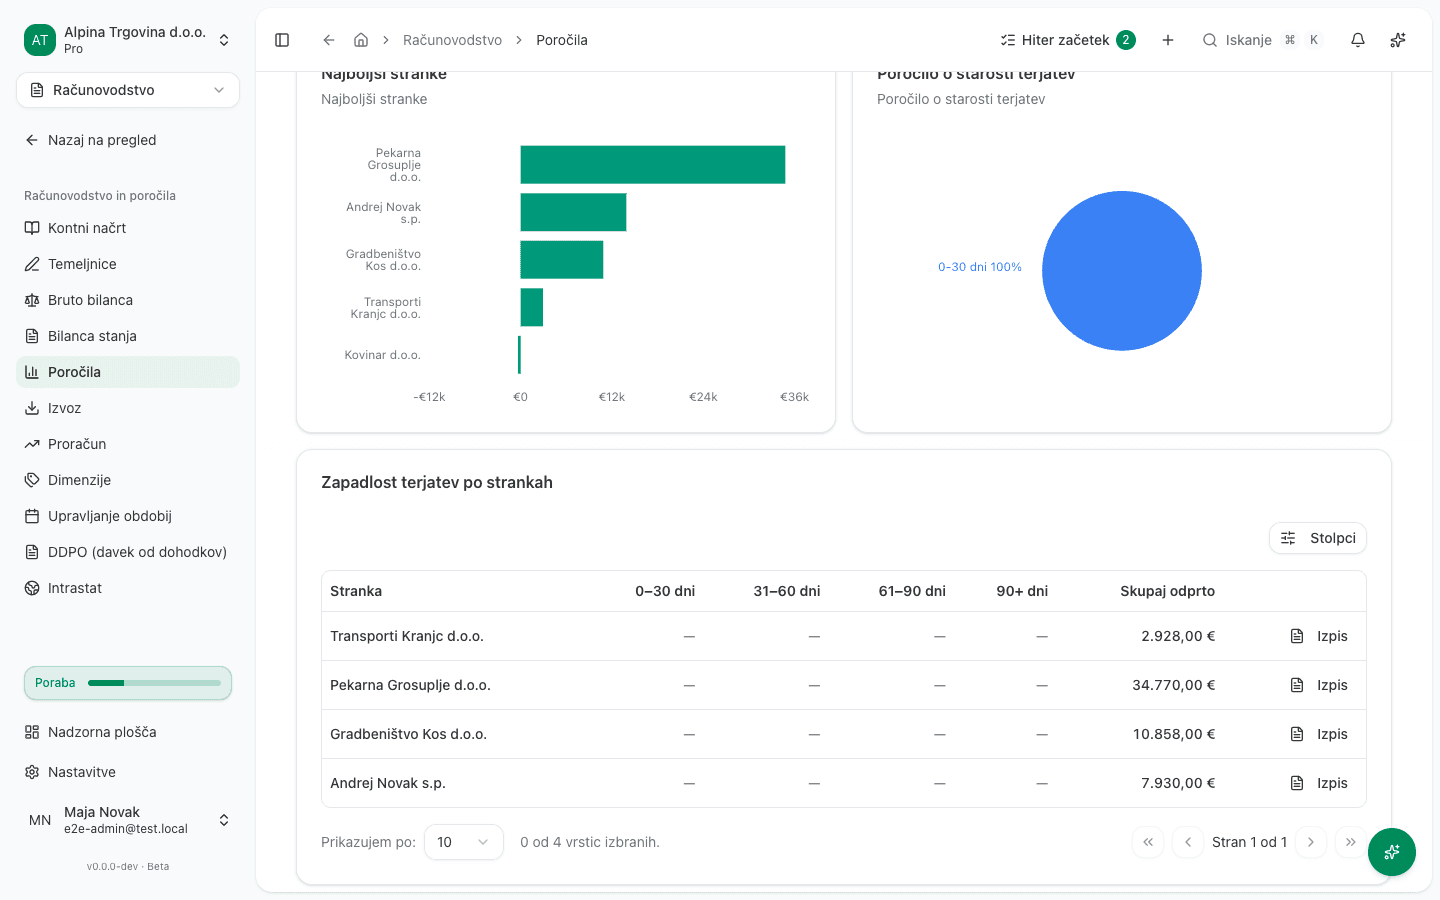
Task: Open Dimenzije in sidebar
Action: pyautogui.click(x=128, y=480)
